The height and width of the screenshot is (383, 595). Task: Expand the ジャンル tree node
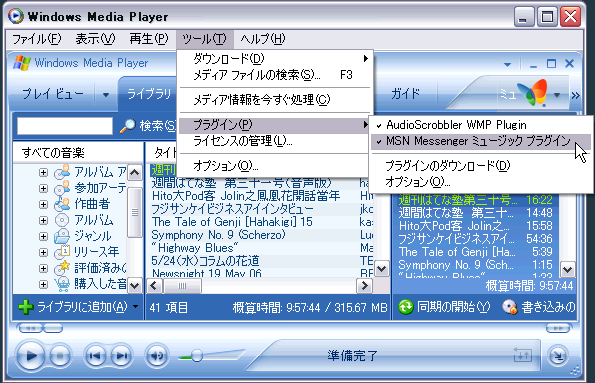click(x=43, y=236)
